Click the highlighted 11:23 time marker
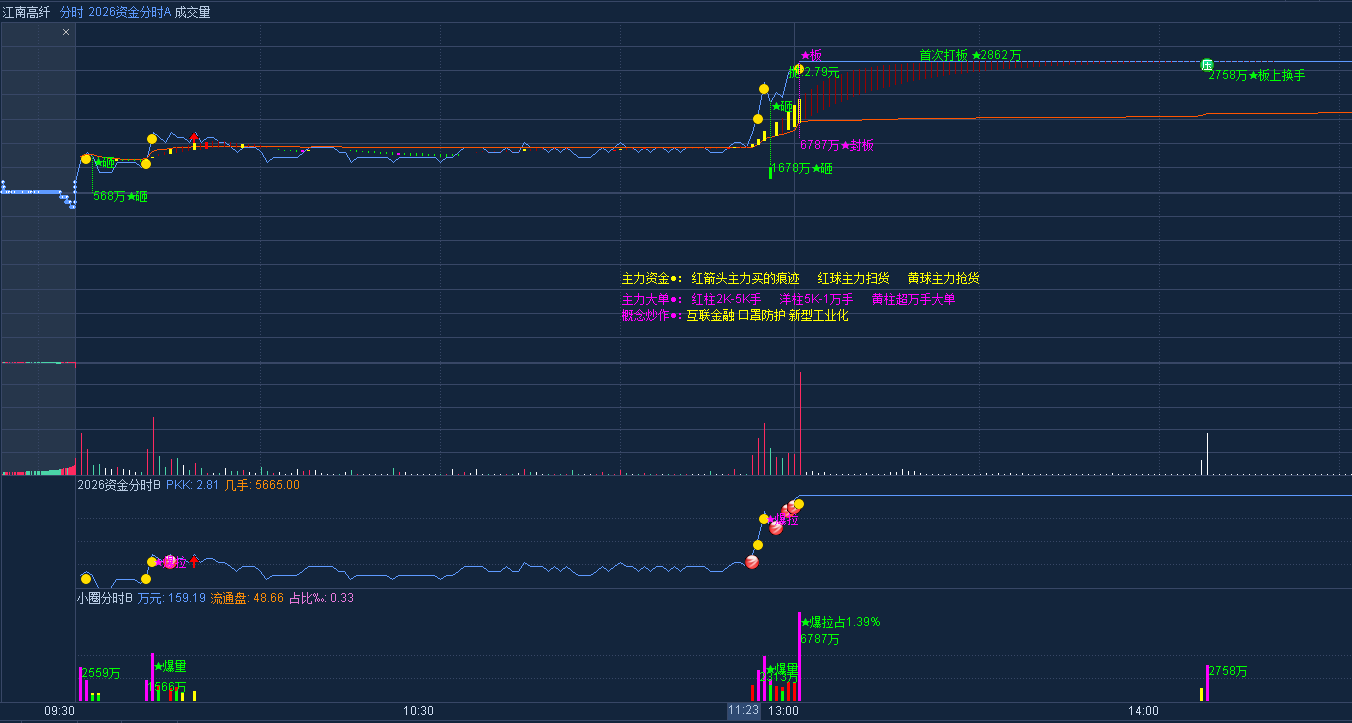The height and width of the screenshot is (723, 1352). (743, 711)
